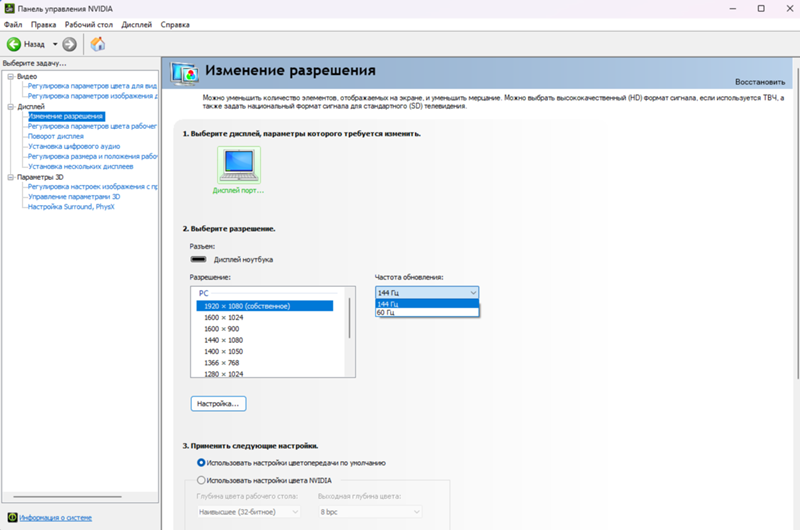Open the Дисплей menu

[x=136, y=24]
